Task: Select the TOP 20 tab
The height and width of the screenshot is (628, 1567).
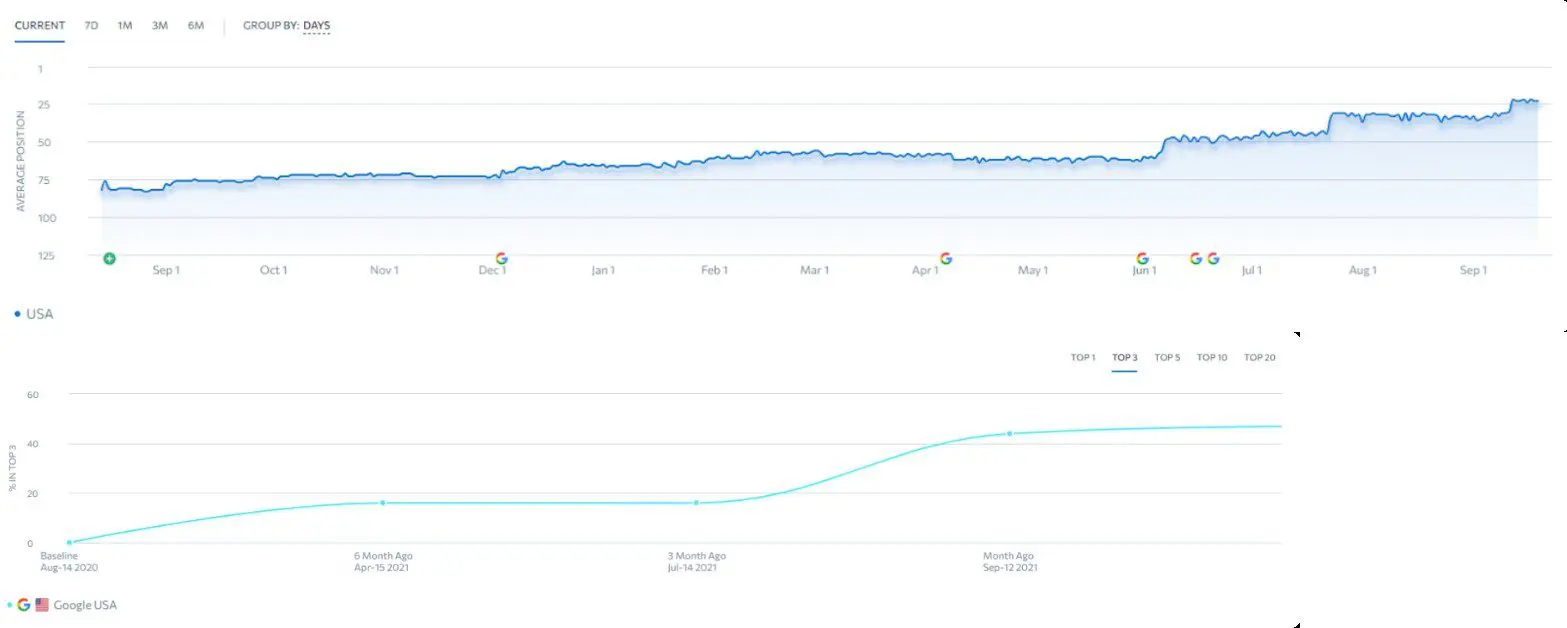Action: click(x=1260, y=357)
